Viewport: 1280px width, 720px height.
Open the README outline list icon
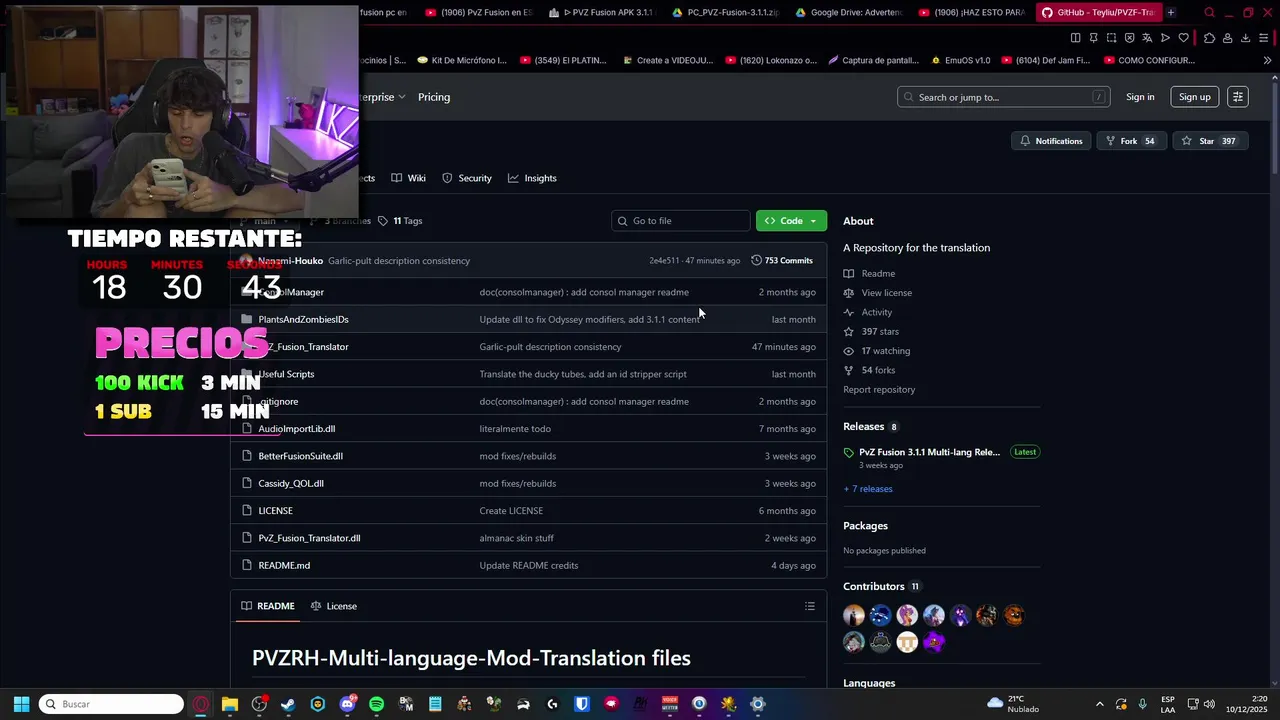[x=810, y=606]
